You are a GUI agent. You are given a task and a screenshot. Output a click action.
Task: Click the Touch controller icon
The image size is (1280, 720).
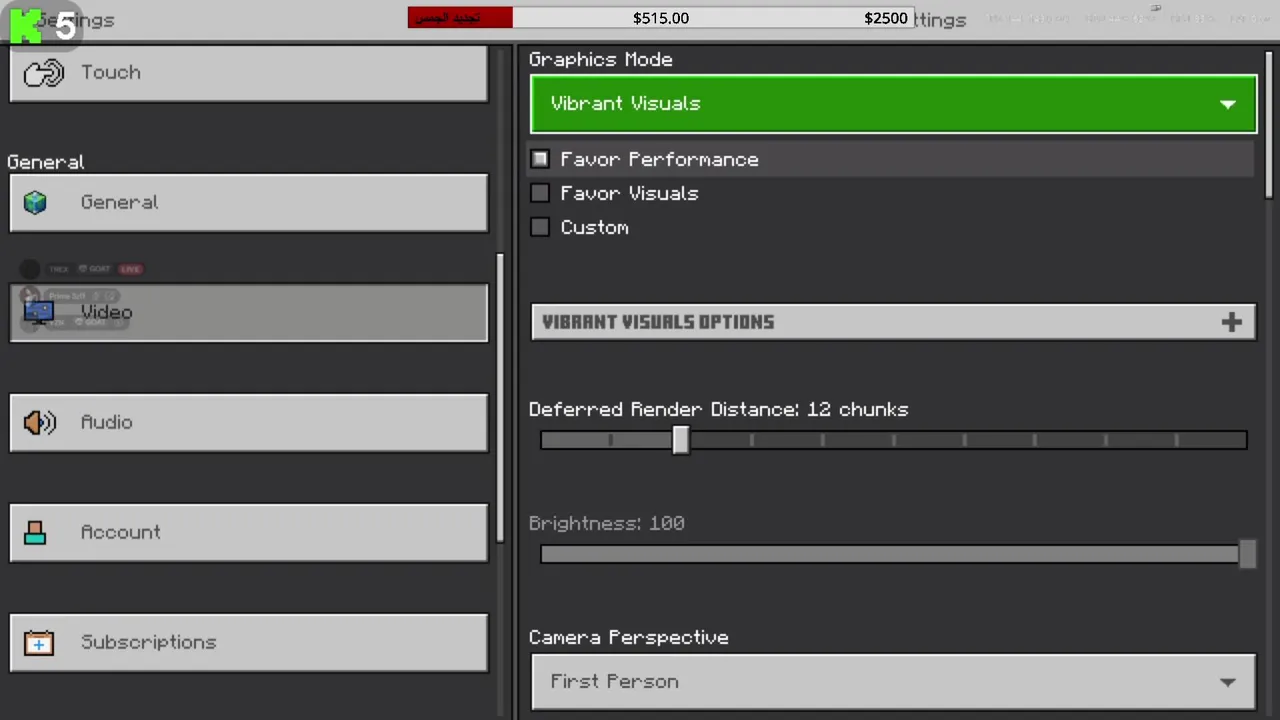pos(43,73)
